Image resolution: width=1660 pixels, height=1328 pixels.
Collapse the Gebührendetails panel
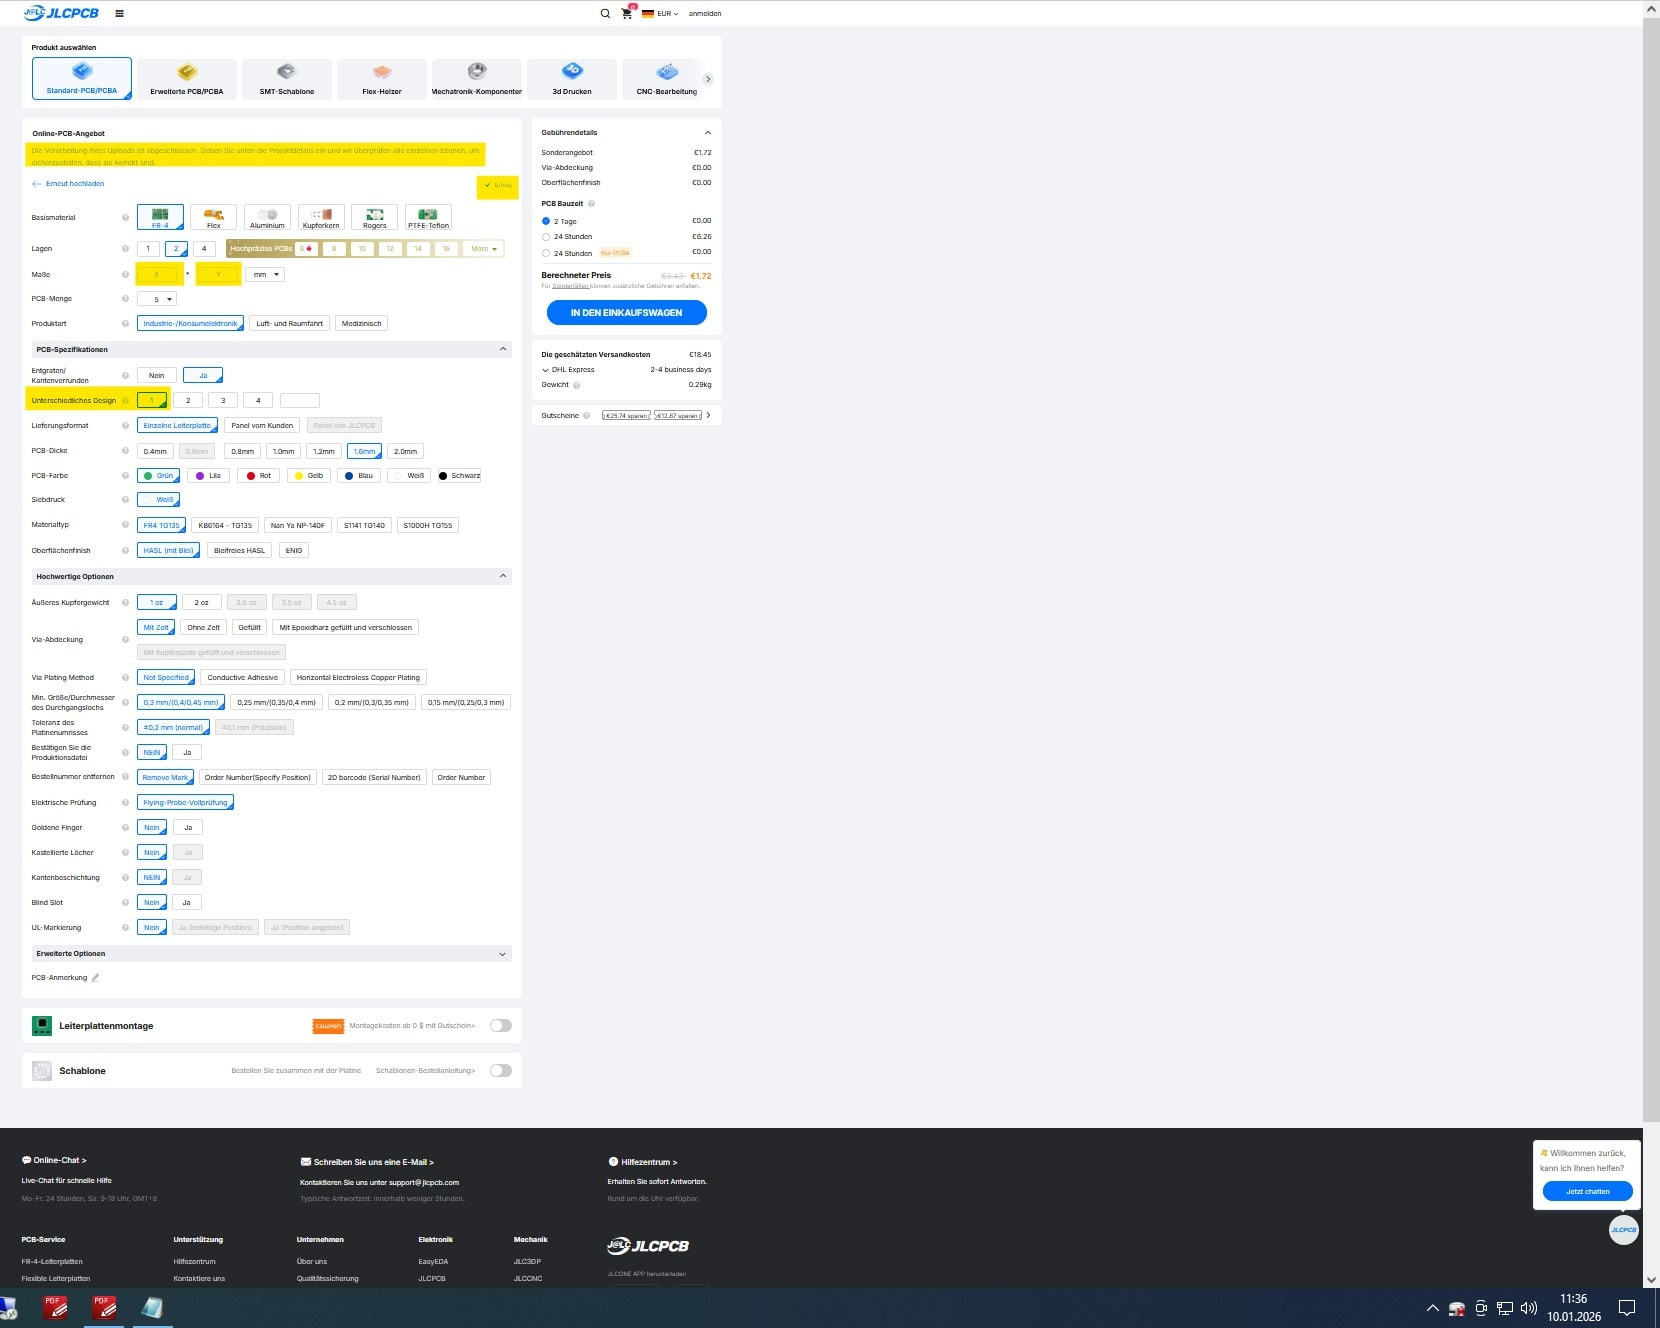[x=708, y=133]
